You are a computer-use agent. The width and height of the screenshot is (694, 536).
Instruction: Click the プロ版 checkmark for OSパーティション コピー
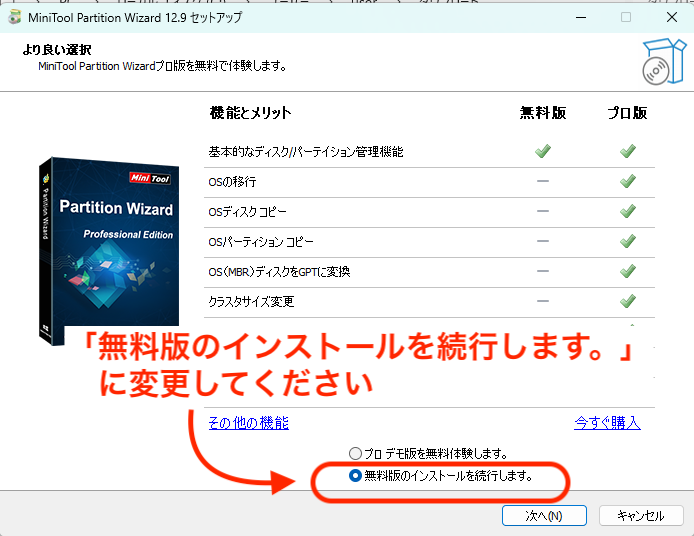628,241
